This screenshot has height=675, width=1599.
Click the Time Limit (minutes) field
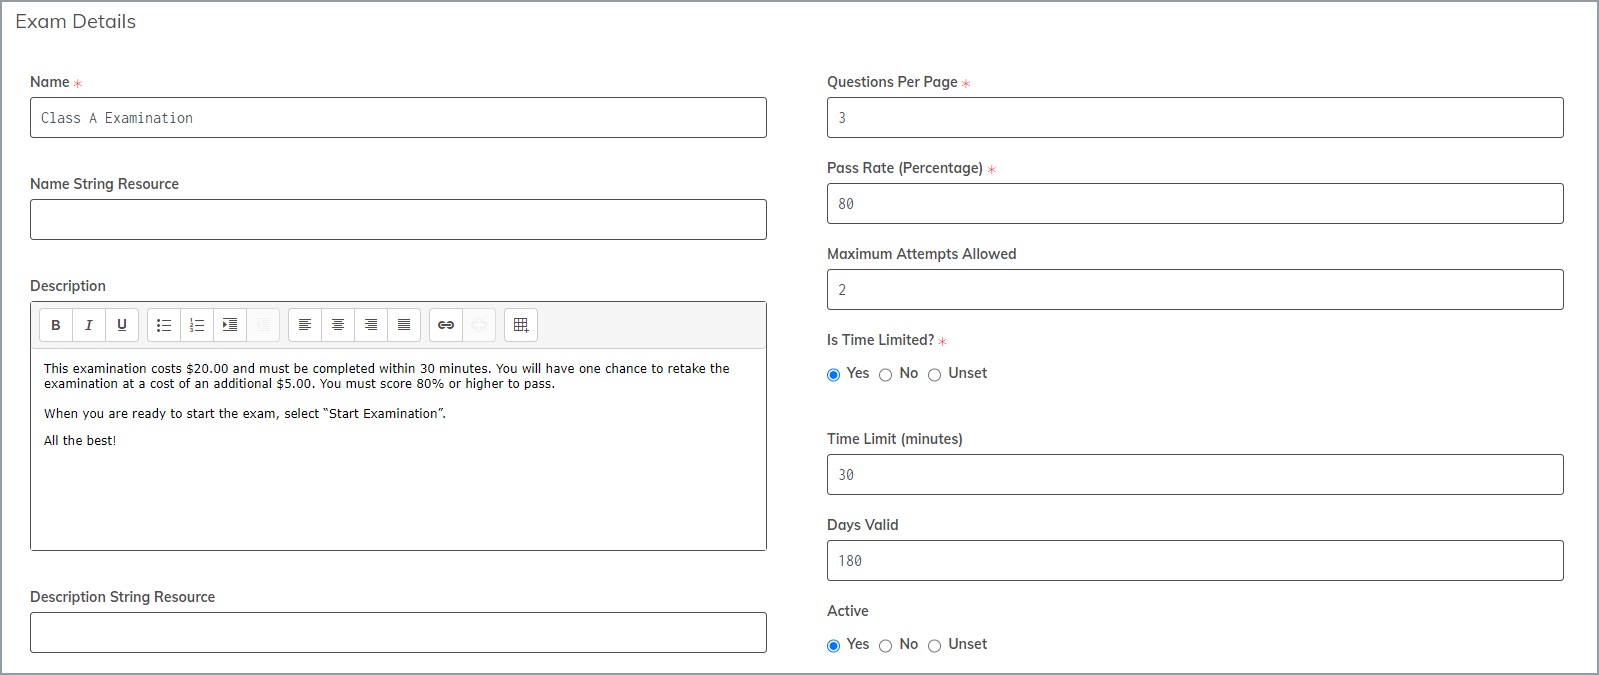(x=1195, y=475)
